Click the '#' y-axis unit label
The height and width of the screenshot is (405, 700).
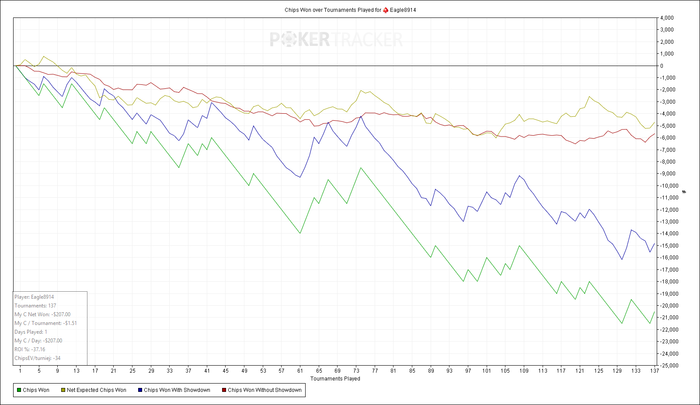point(684,192)
